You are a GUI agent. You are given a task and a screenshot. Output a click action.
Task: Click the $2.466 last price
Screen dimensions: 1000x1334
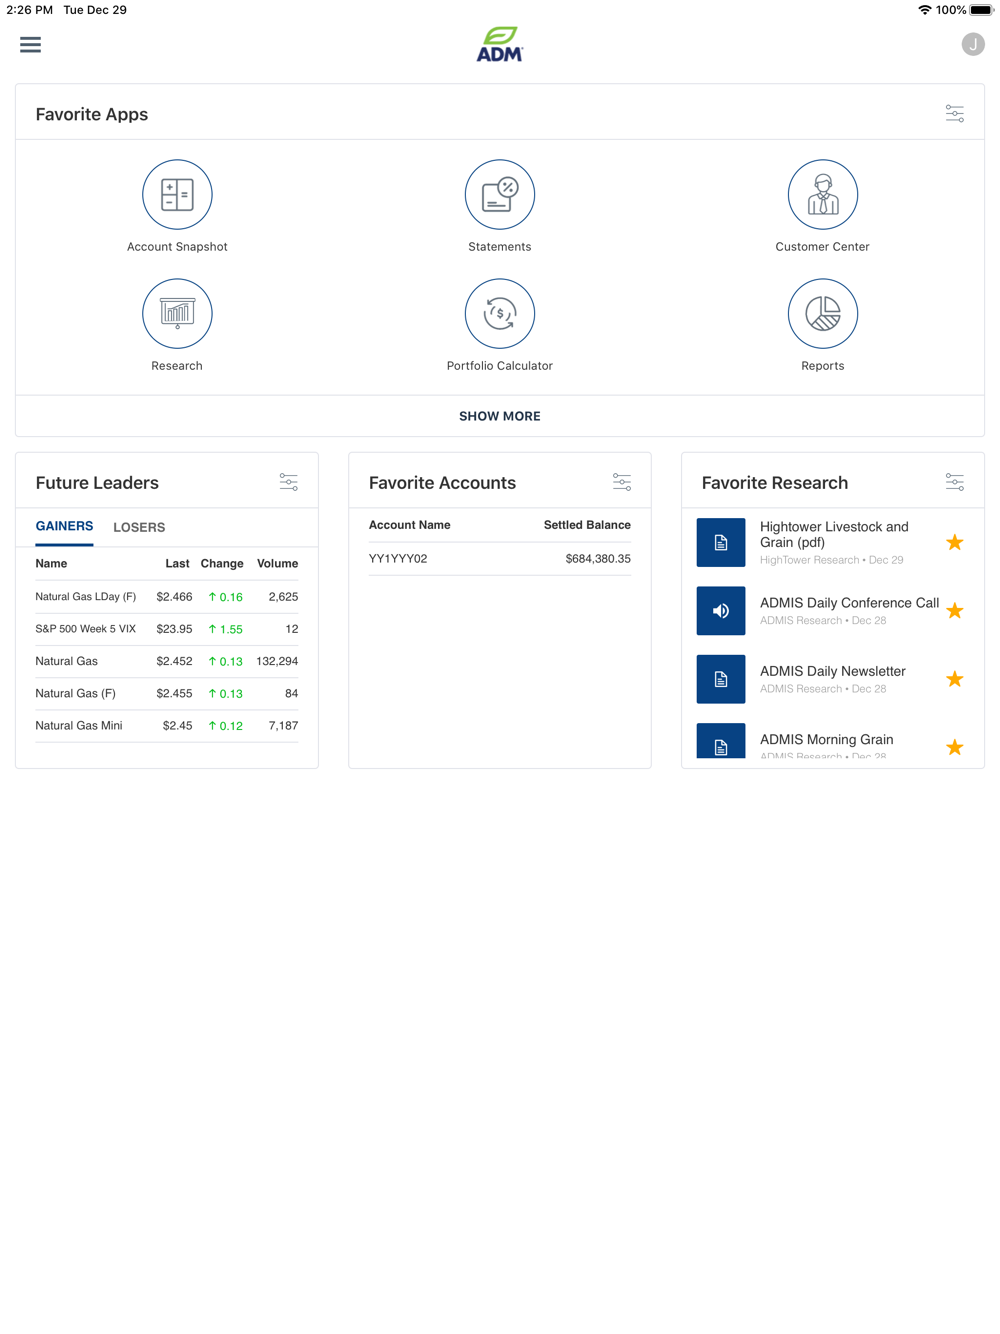pyautogui.click(x=174, y=597)
